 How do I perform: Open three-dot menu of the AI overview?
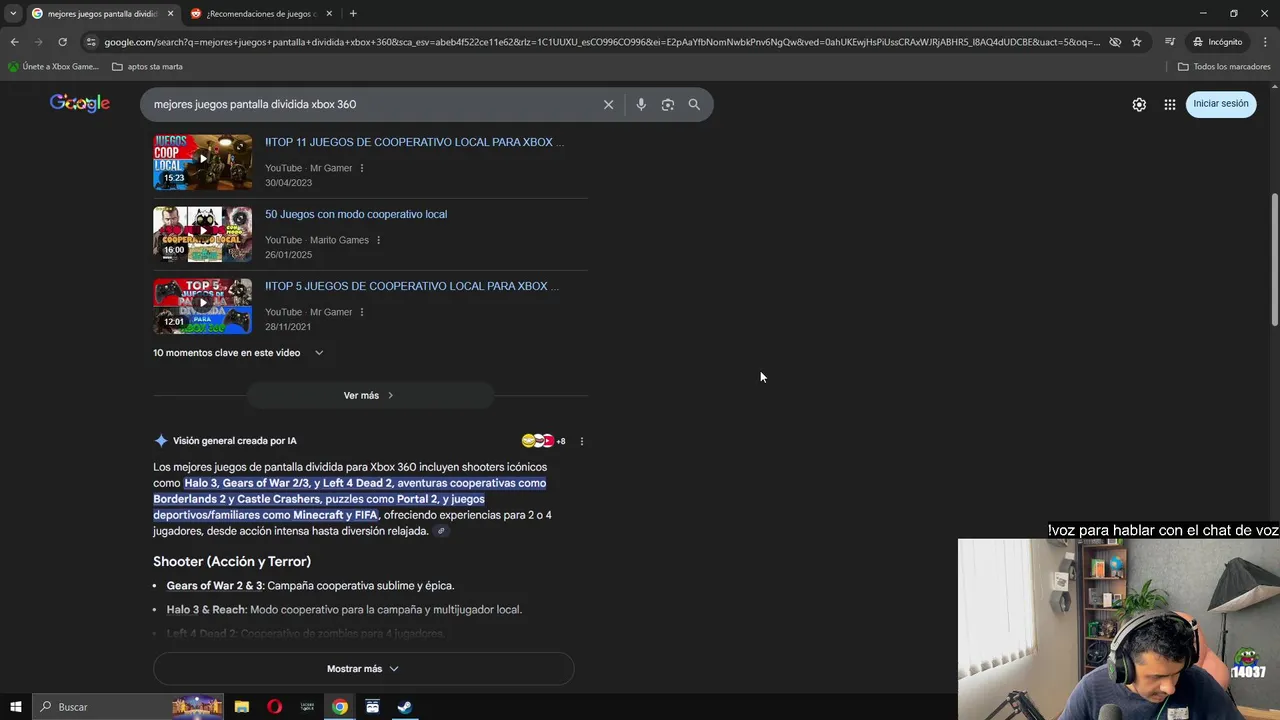click(581, 441)
